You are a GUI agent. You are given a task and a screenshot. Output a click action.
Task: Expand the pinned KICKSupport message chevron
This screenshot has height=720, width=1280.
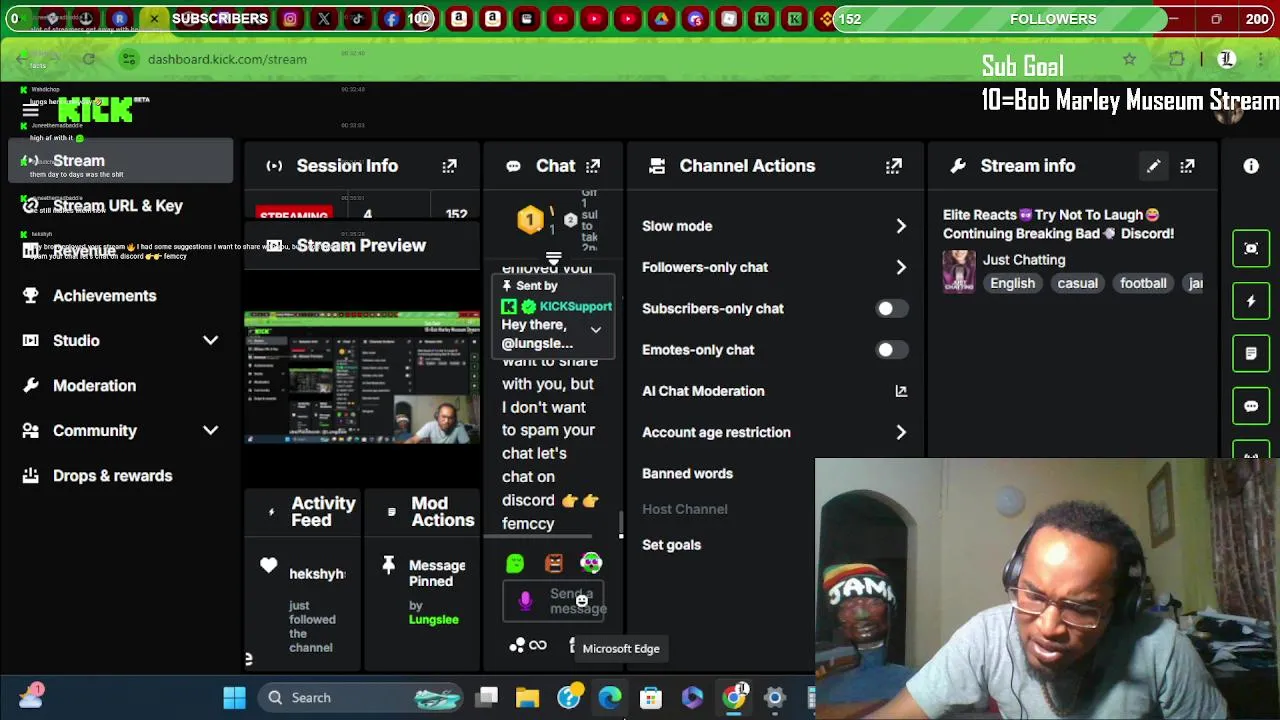(x=595, y=330)
